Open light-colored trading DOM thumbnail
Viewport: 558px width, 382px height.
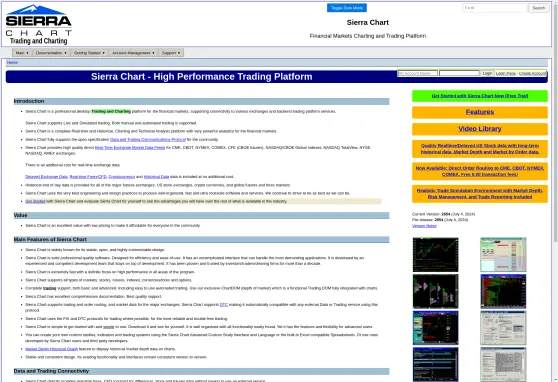pos(503,255)
